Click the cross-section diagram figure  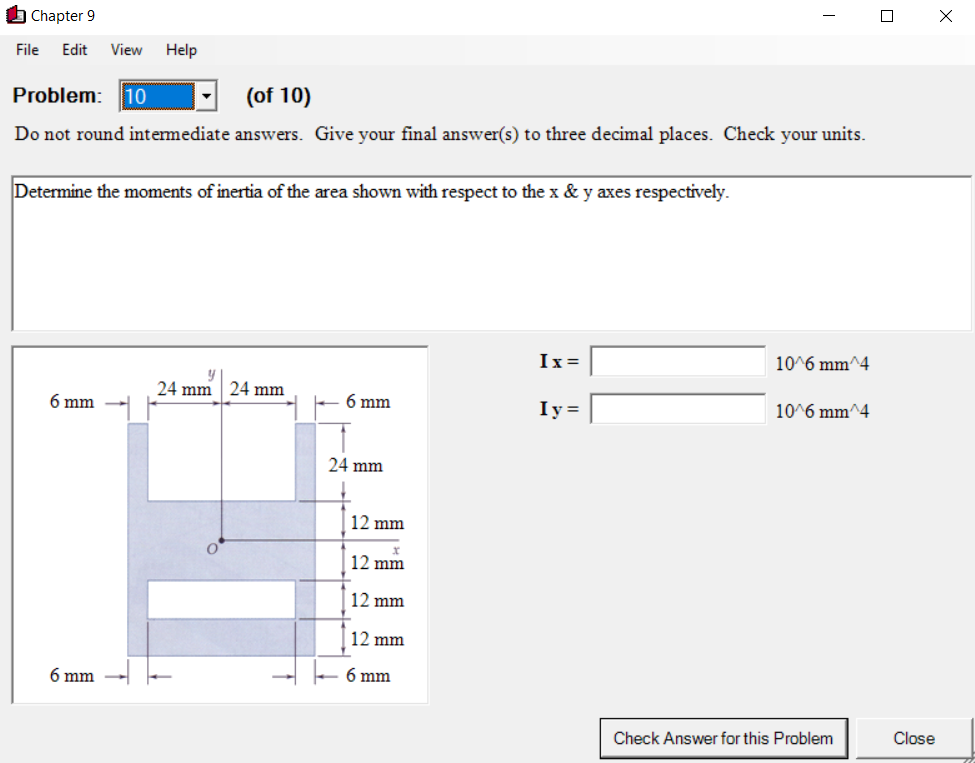pos(220,525)
